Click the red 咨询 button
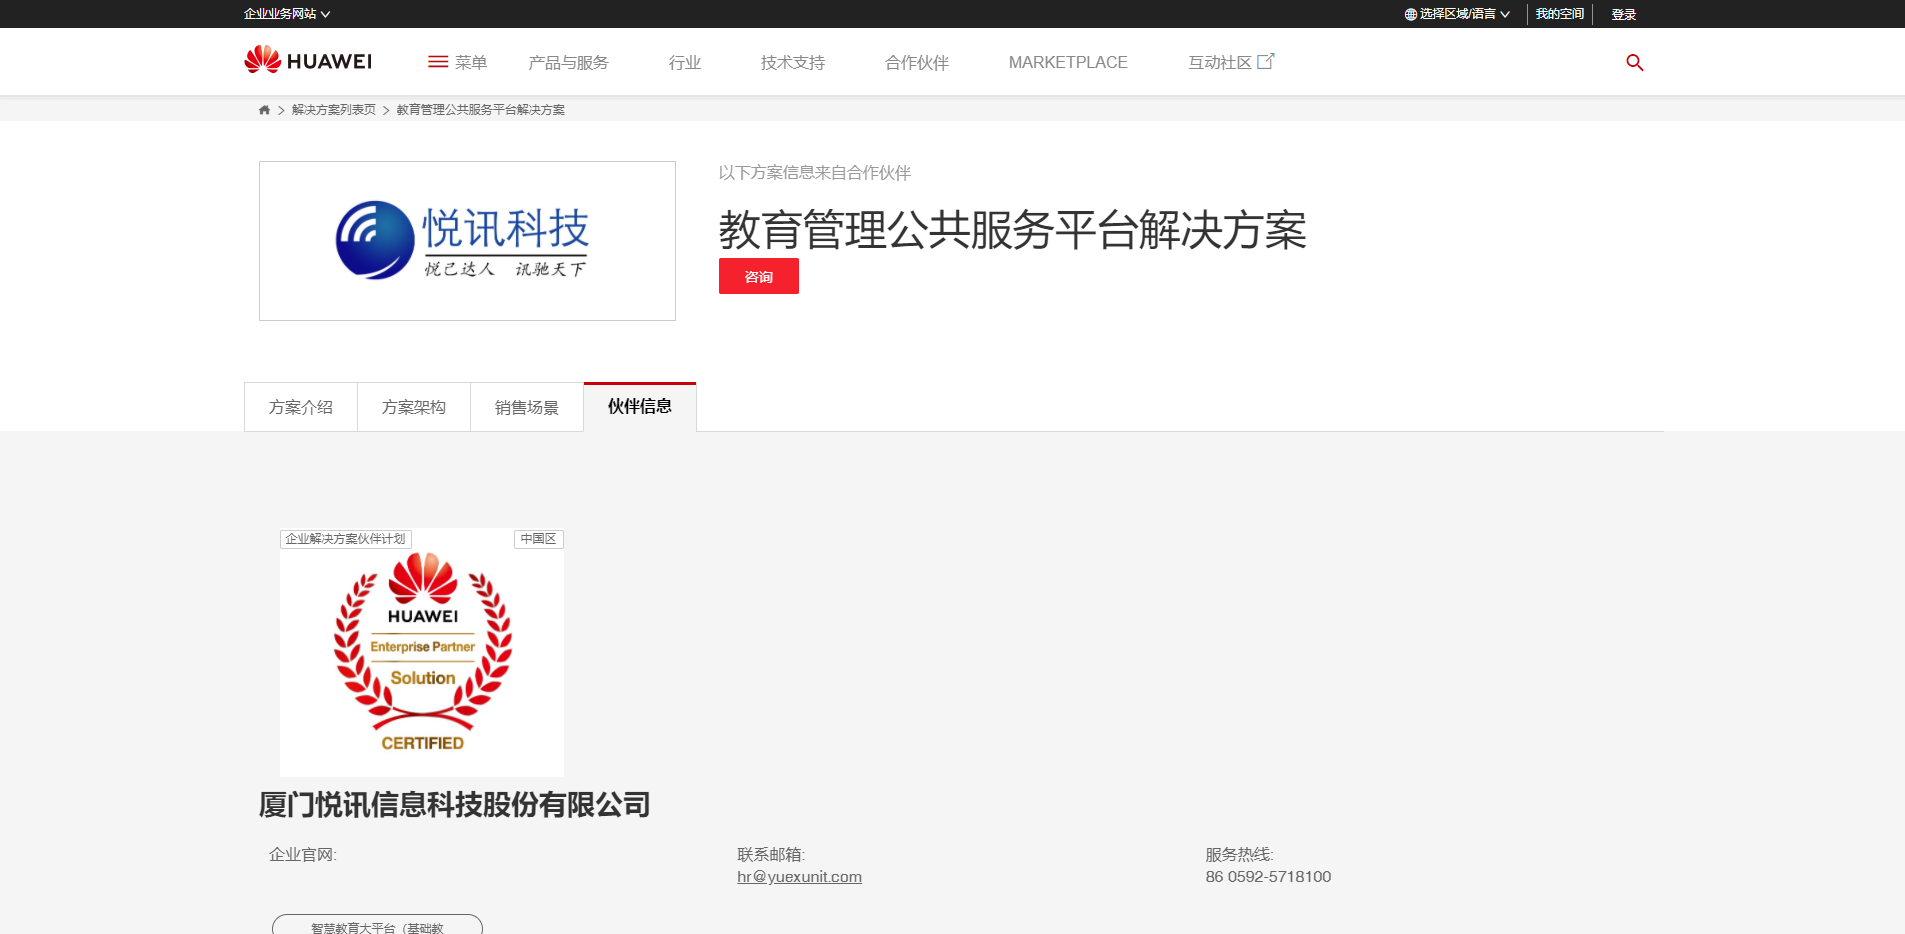 (759, 276)
